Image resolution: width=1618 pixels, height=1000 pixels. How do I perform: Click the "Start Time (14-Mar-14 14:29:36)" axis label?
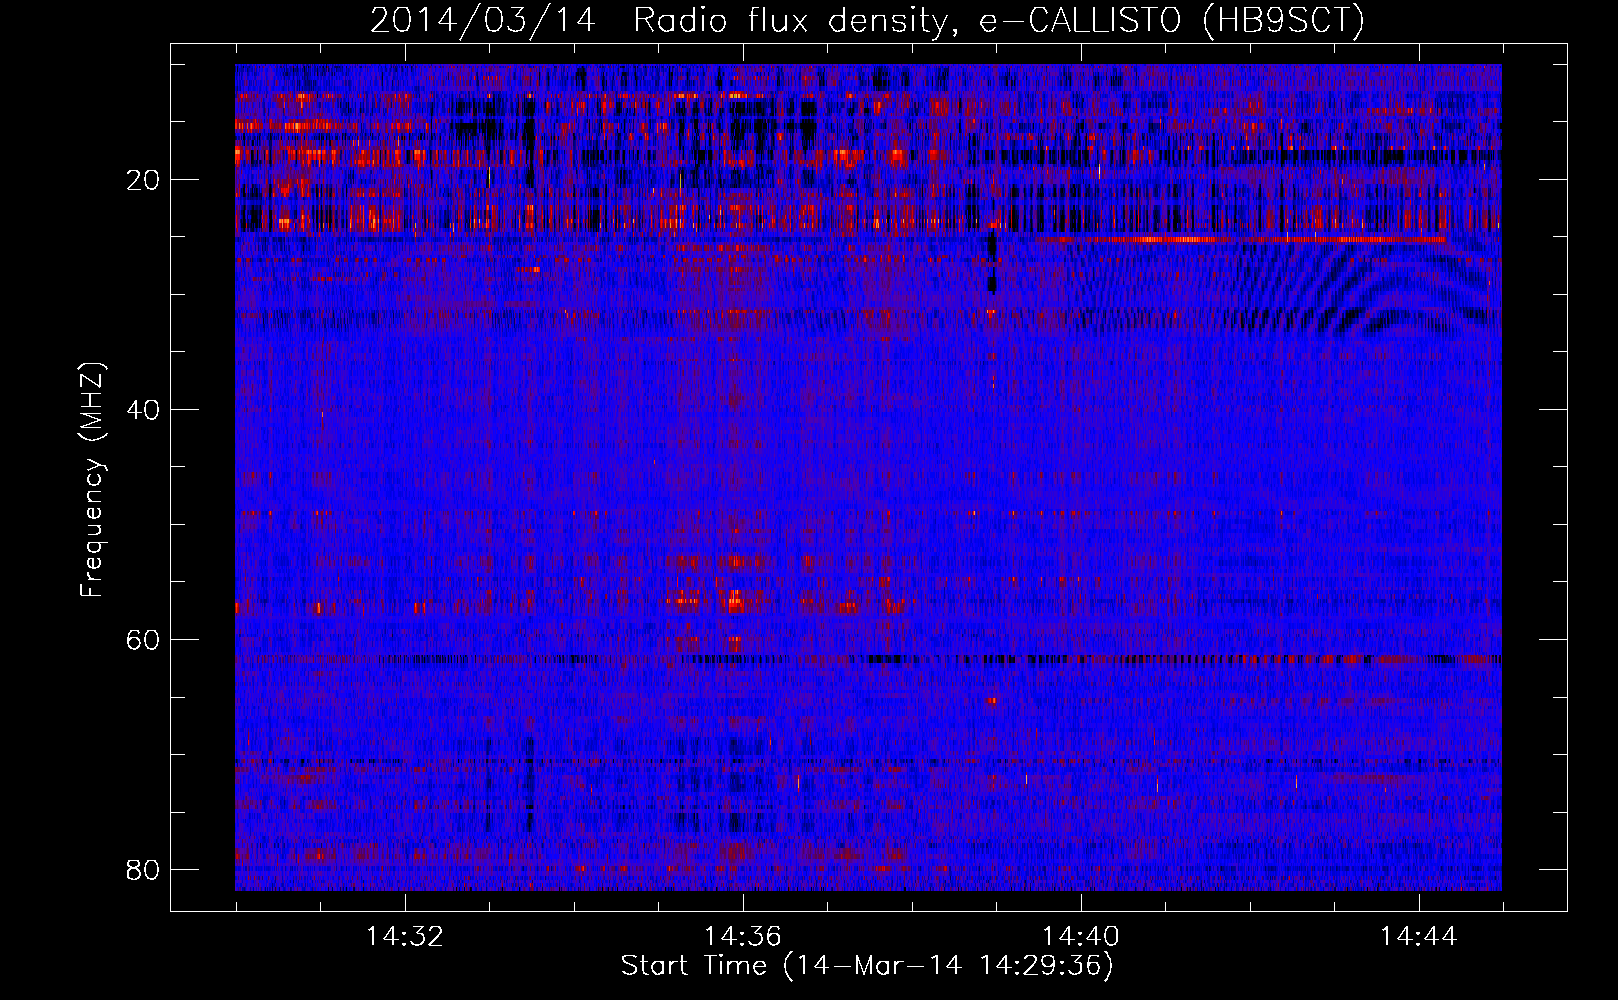coord(867,966)
